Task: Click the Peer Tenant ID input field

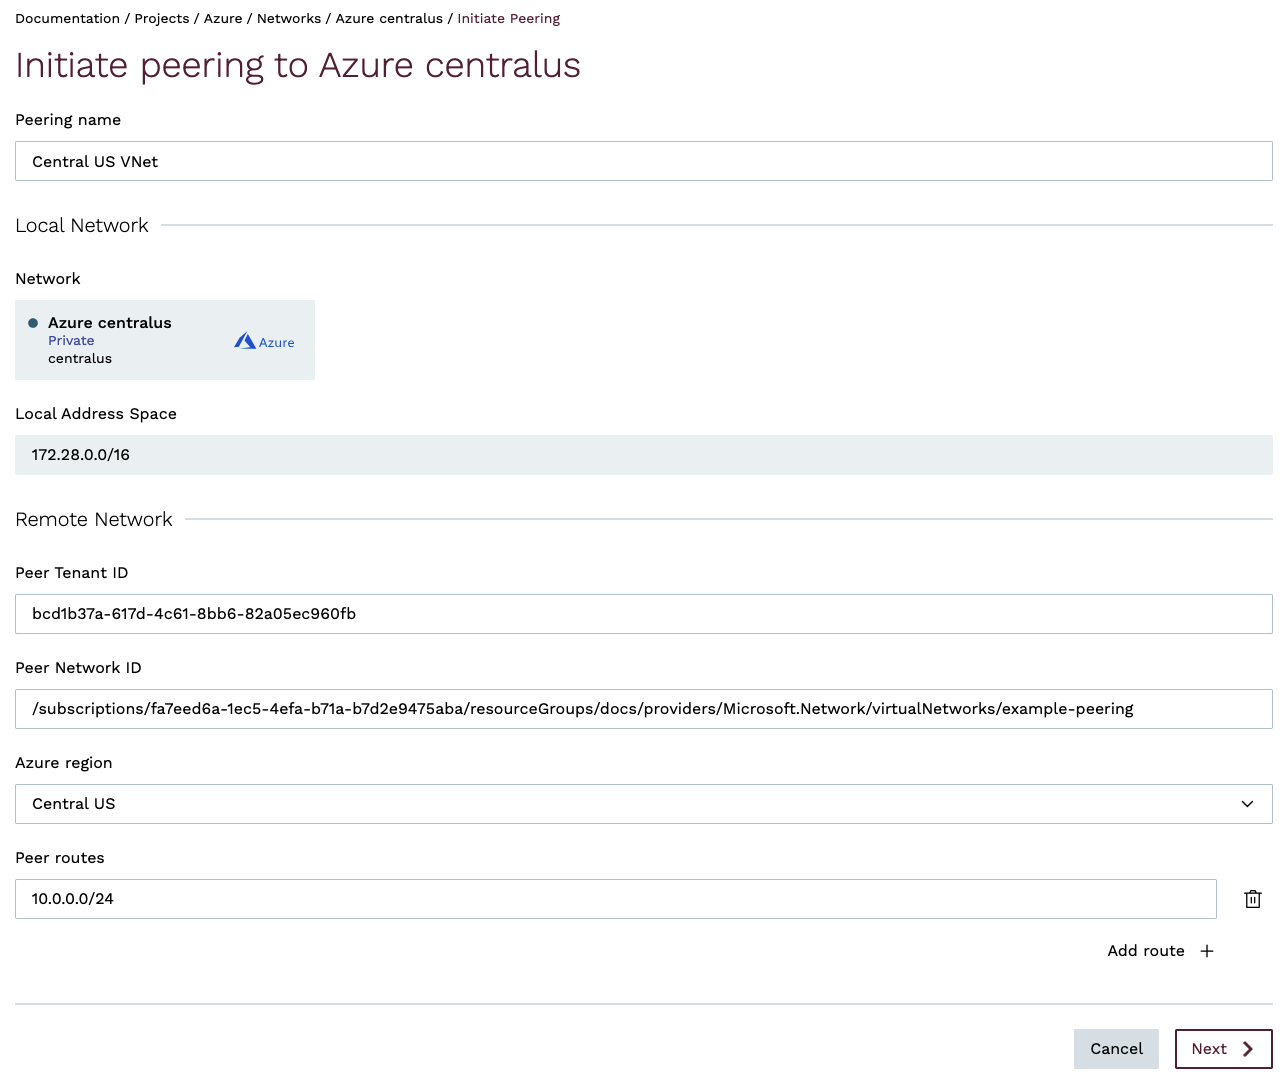Action: click(x=643, y=614)
